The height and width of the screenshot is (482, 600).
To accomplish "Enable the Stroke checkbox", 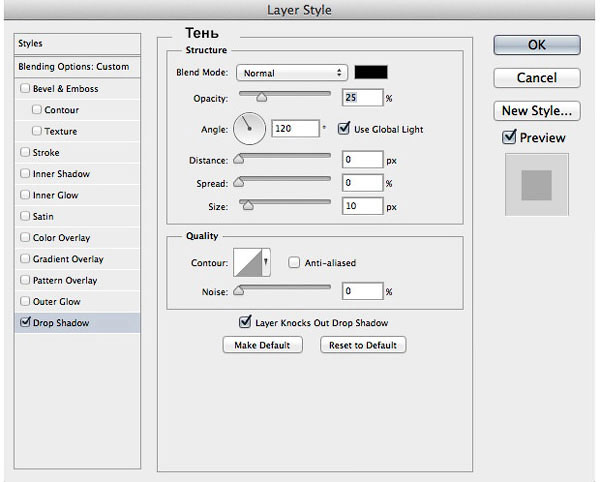I will click(25, 152).
